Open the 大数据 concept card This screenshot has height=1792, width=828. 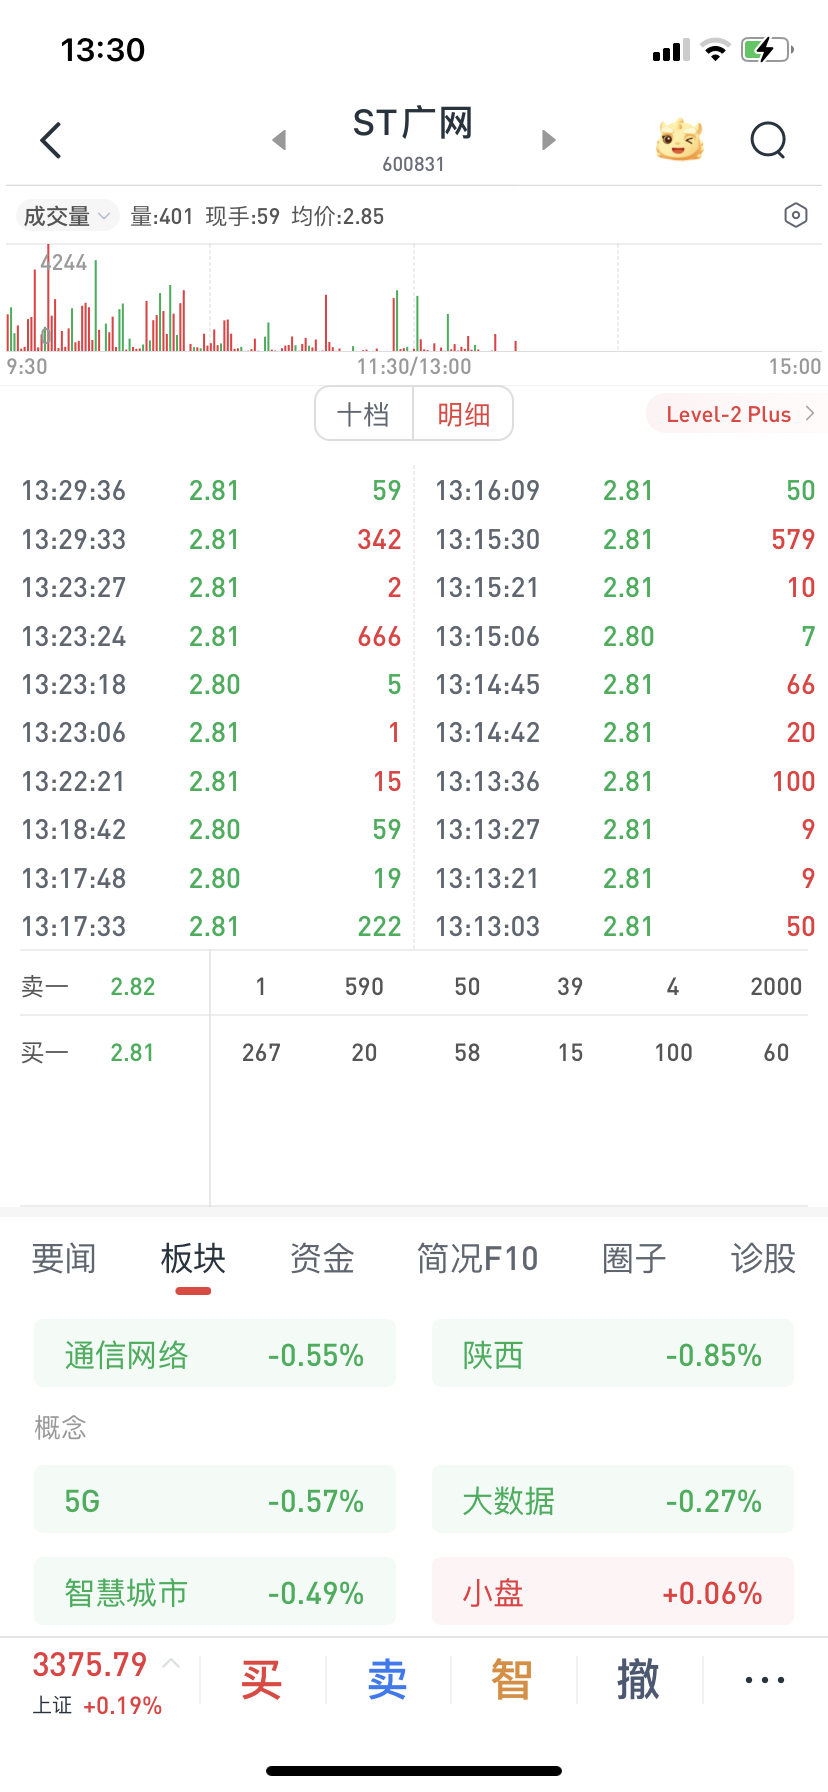coord(613,1500)
